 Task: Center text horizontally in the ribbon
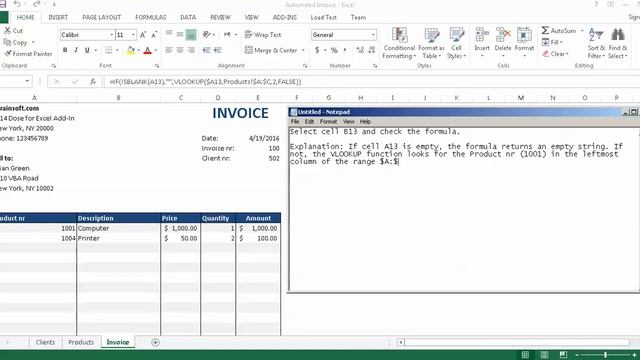180,50
